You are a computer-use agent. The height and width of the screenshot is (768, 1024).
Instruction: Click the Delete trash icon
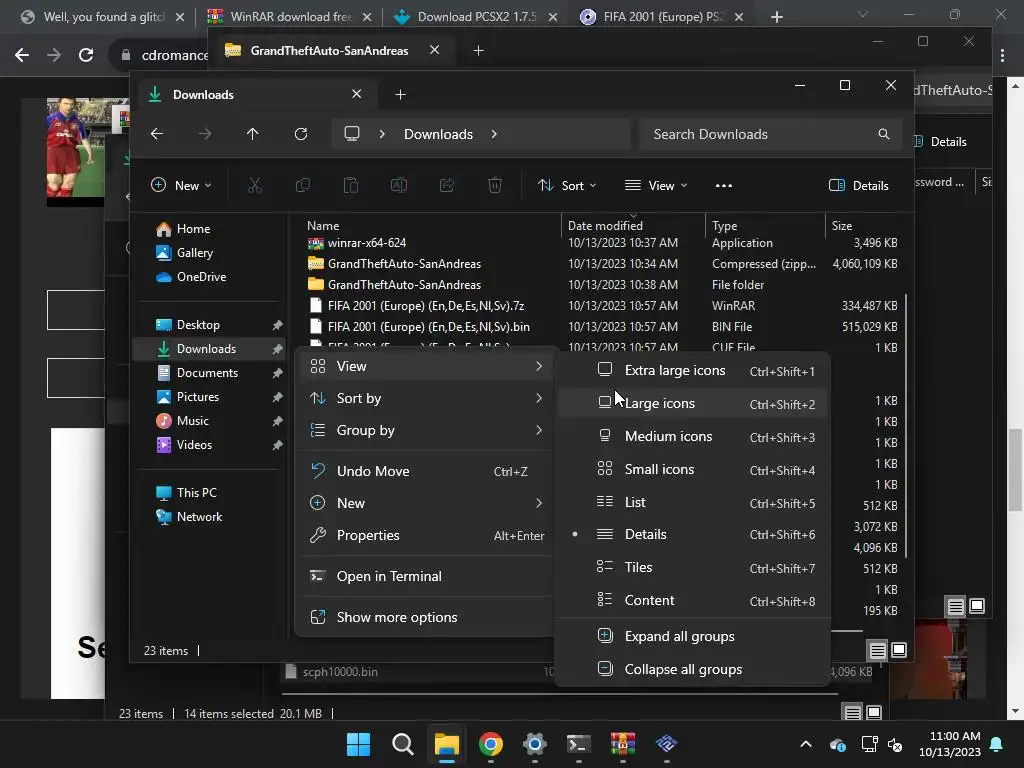coord(495,185)
